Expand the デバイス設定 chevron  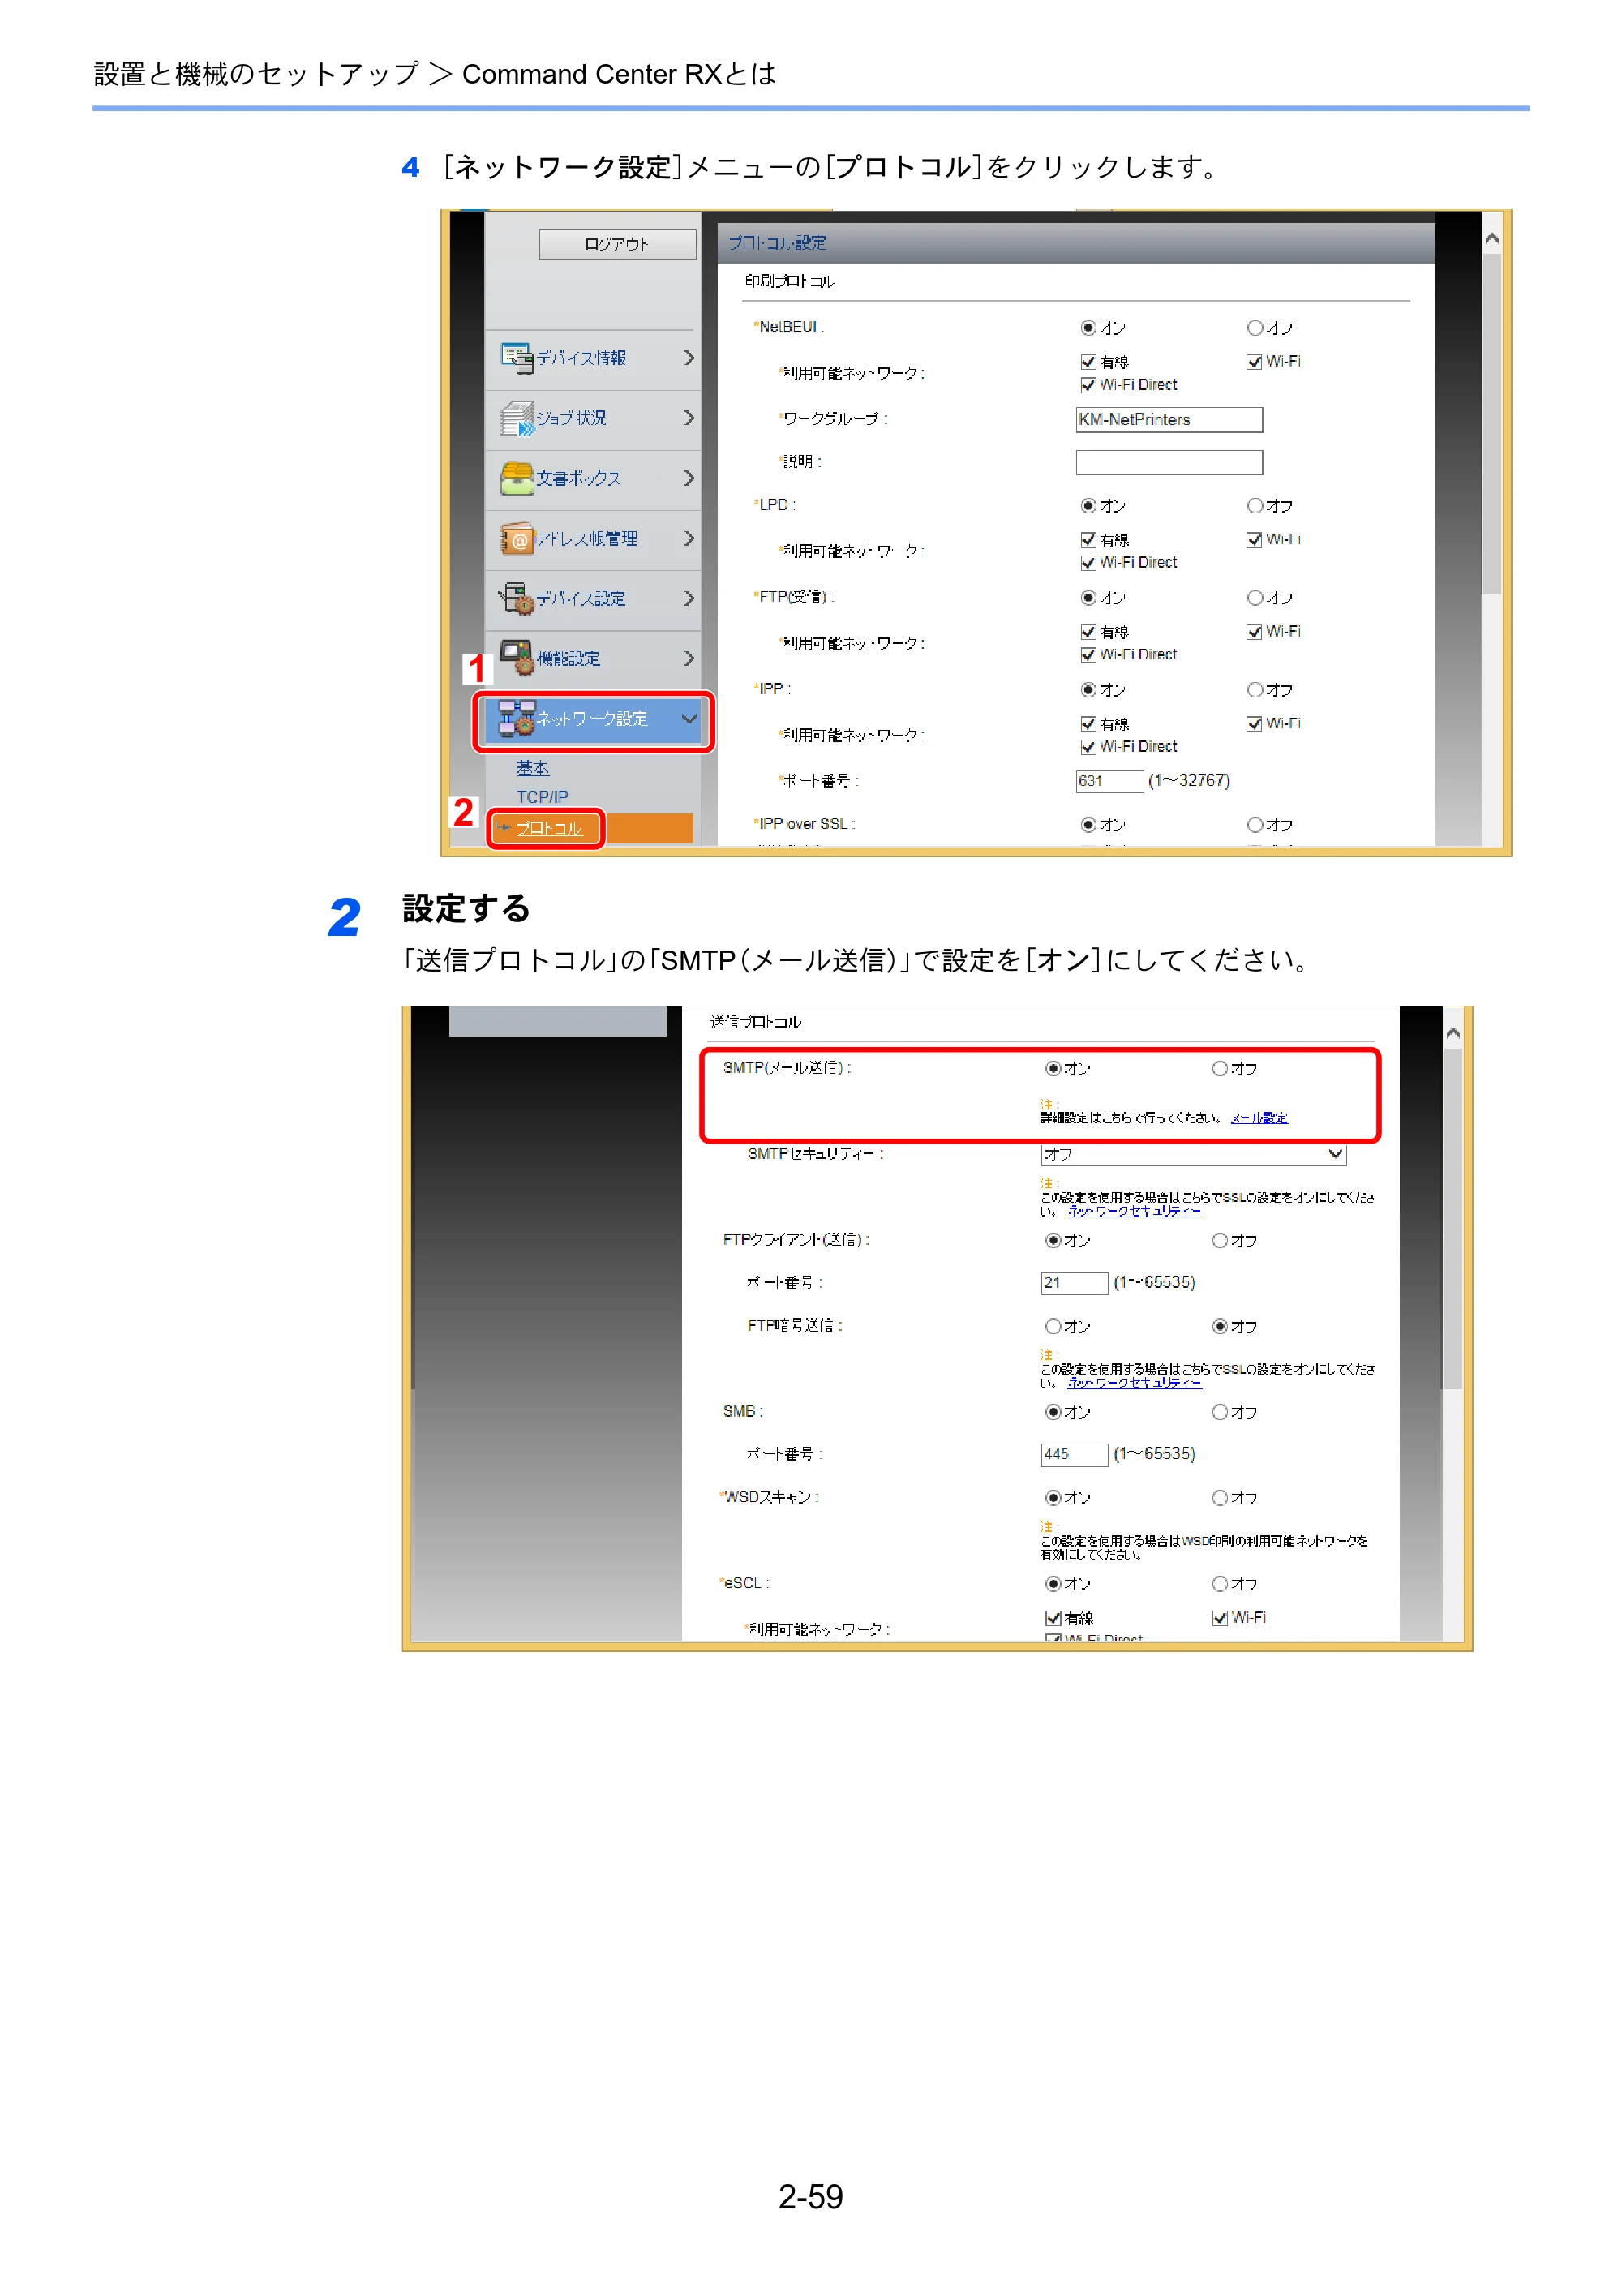(688, 598)
